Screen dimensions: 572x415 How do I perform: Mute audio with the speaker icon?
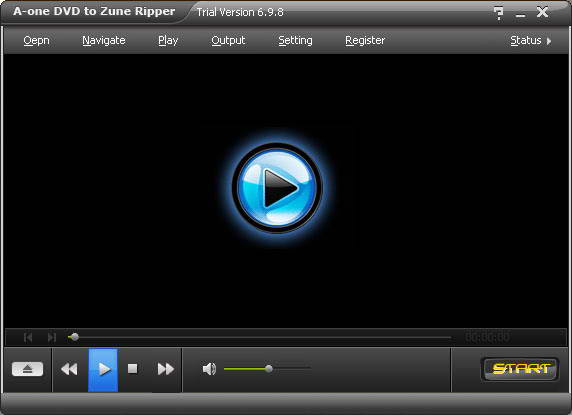(x=209, y=369)
